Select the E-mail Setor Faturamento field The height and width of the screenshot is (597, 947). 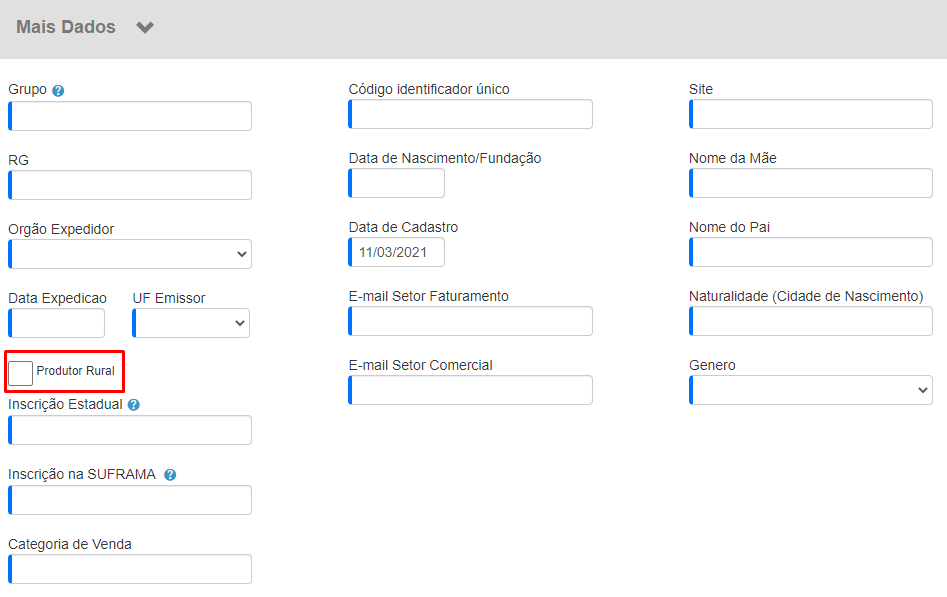click(470, 321)
